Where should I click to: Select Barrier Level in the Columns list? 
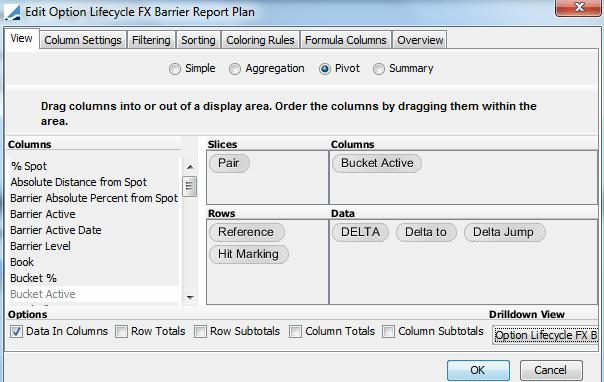[x=40, y=246]
